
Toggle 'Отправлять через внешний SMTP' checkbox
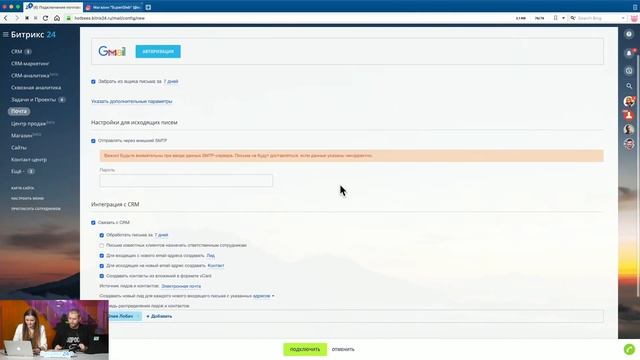pos(93,141)
